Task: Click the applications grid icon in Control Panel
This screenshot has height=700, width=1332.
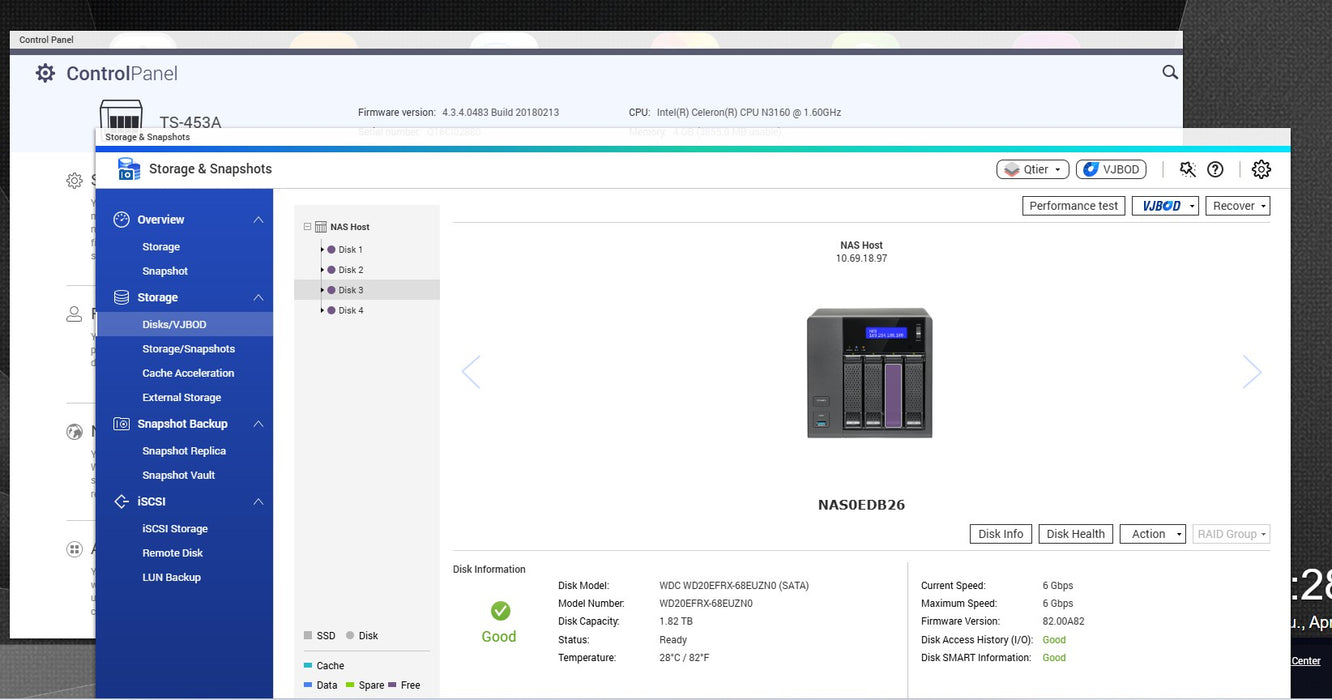Action: 74,549
